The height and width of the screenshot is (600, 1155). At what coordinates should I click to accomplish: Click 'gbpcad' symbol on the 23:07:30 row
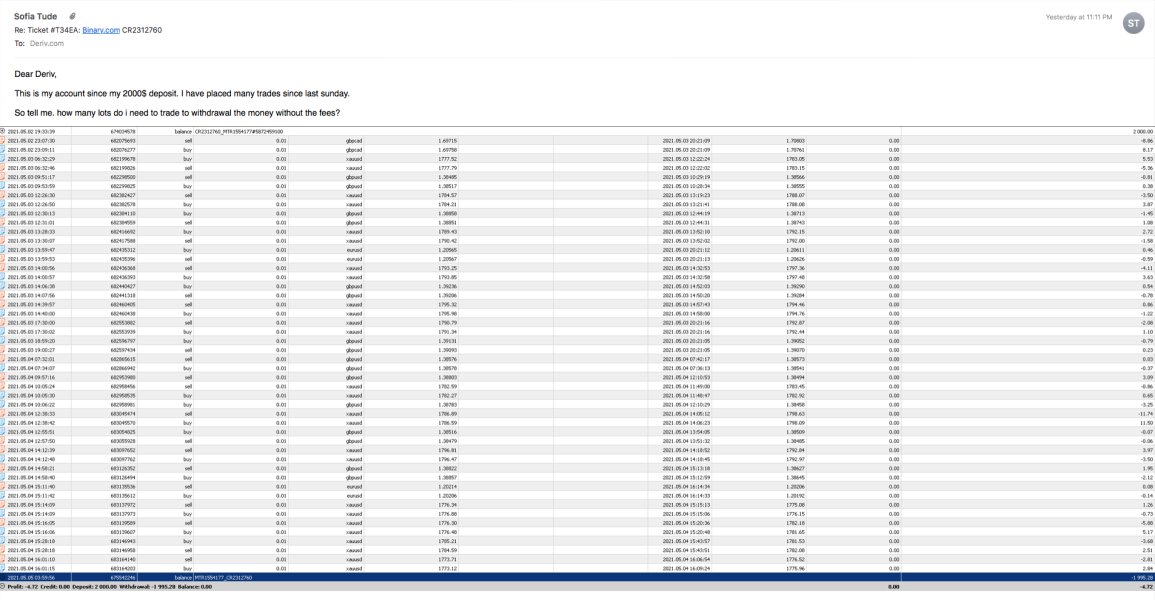[x=354, y=141]
